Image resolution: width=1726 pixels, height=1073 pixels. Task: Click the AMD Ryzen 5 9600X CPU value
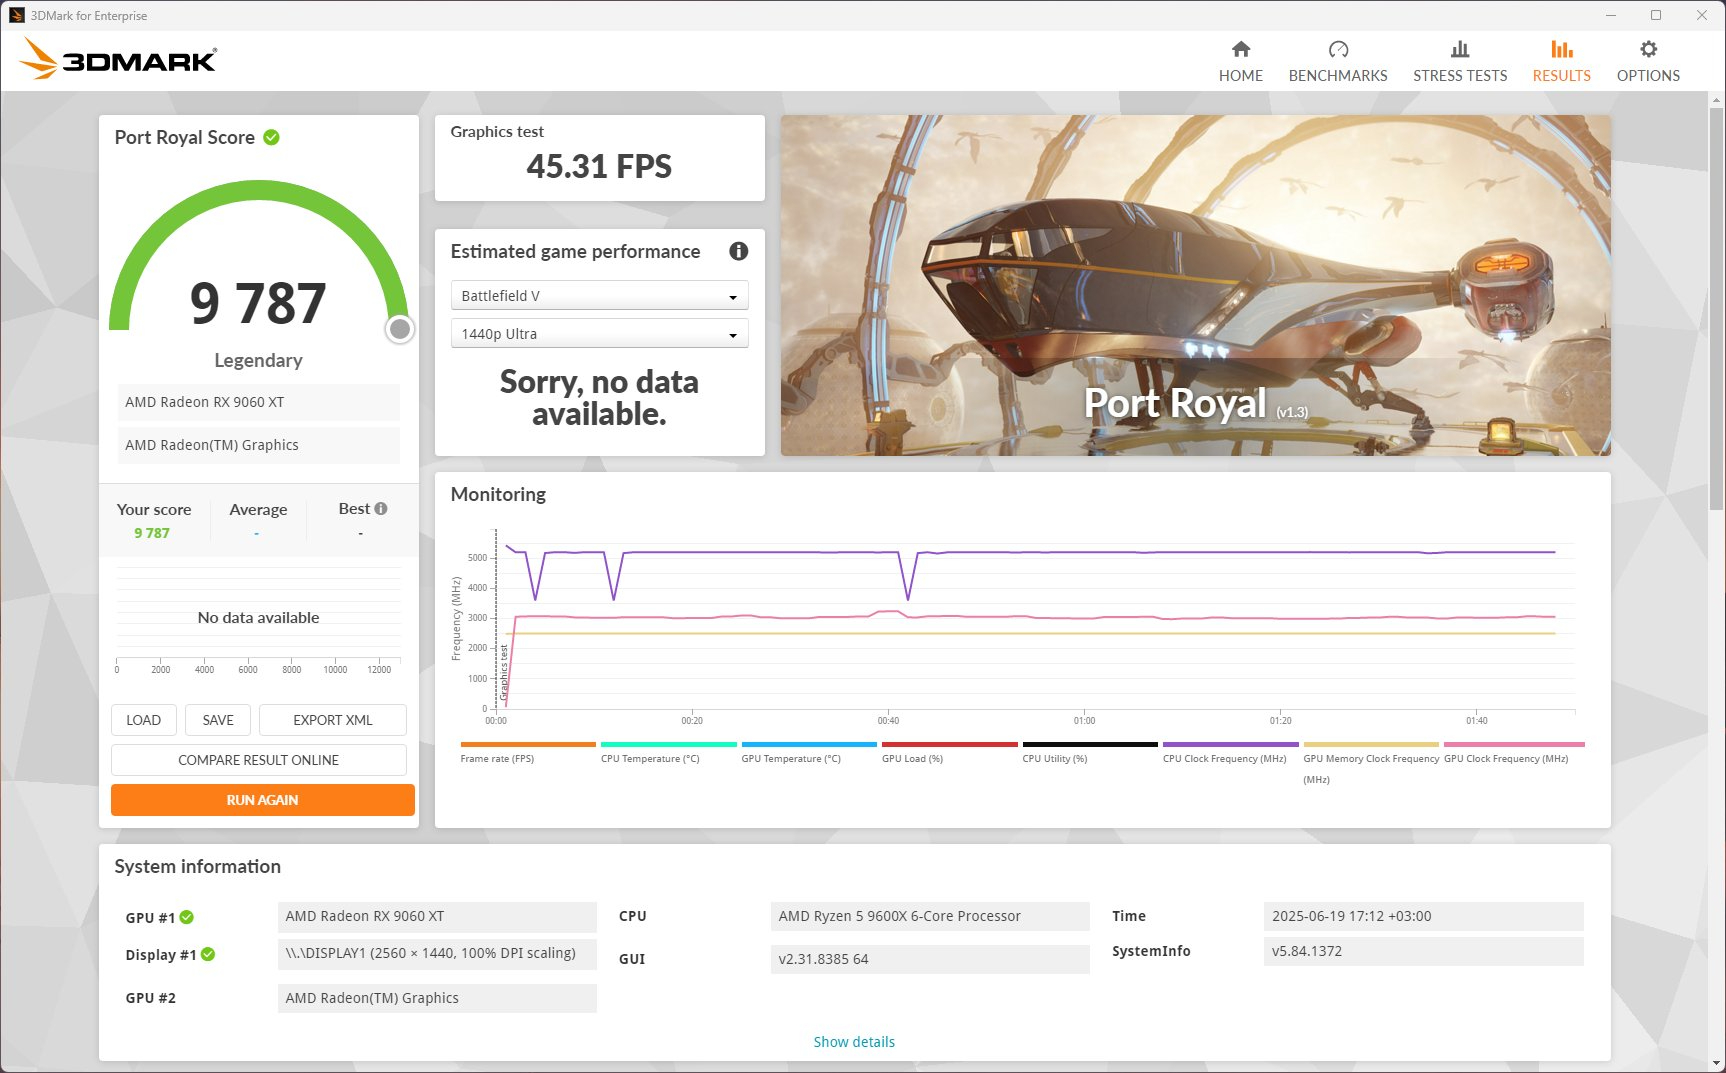pyautogui.click(x=930, y=916)
